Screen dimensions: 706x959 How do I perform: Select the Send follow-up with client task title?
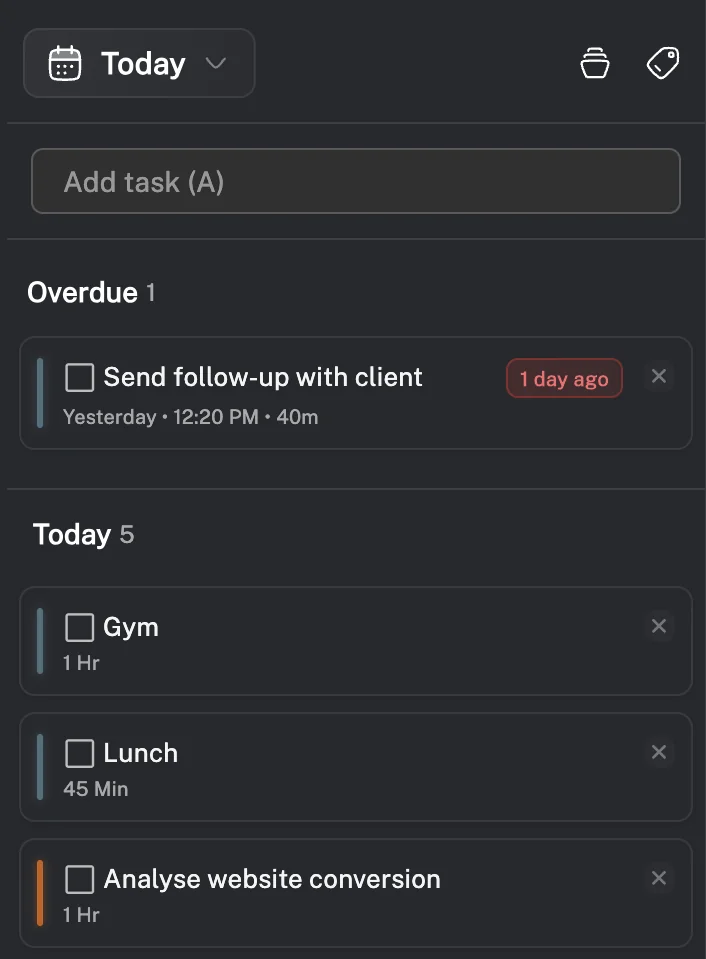(263, 377)
